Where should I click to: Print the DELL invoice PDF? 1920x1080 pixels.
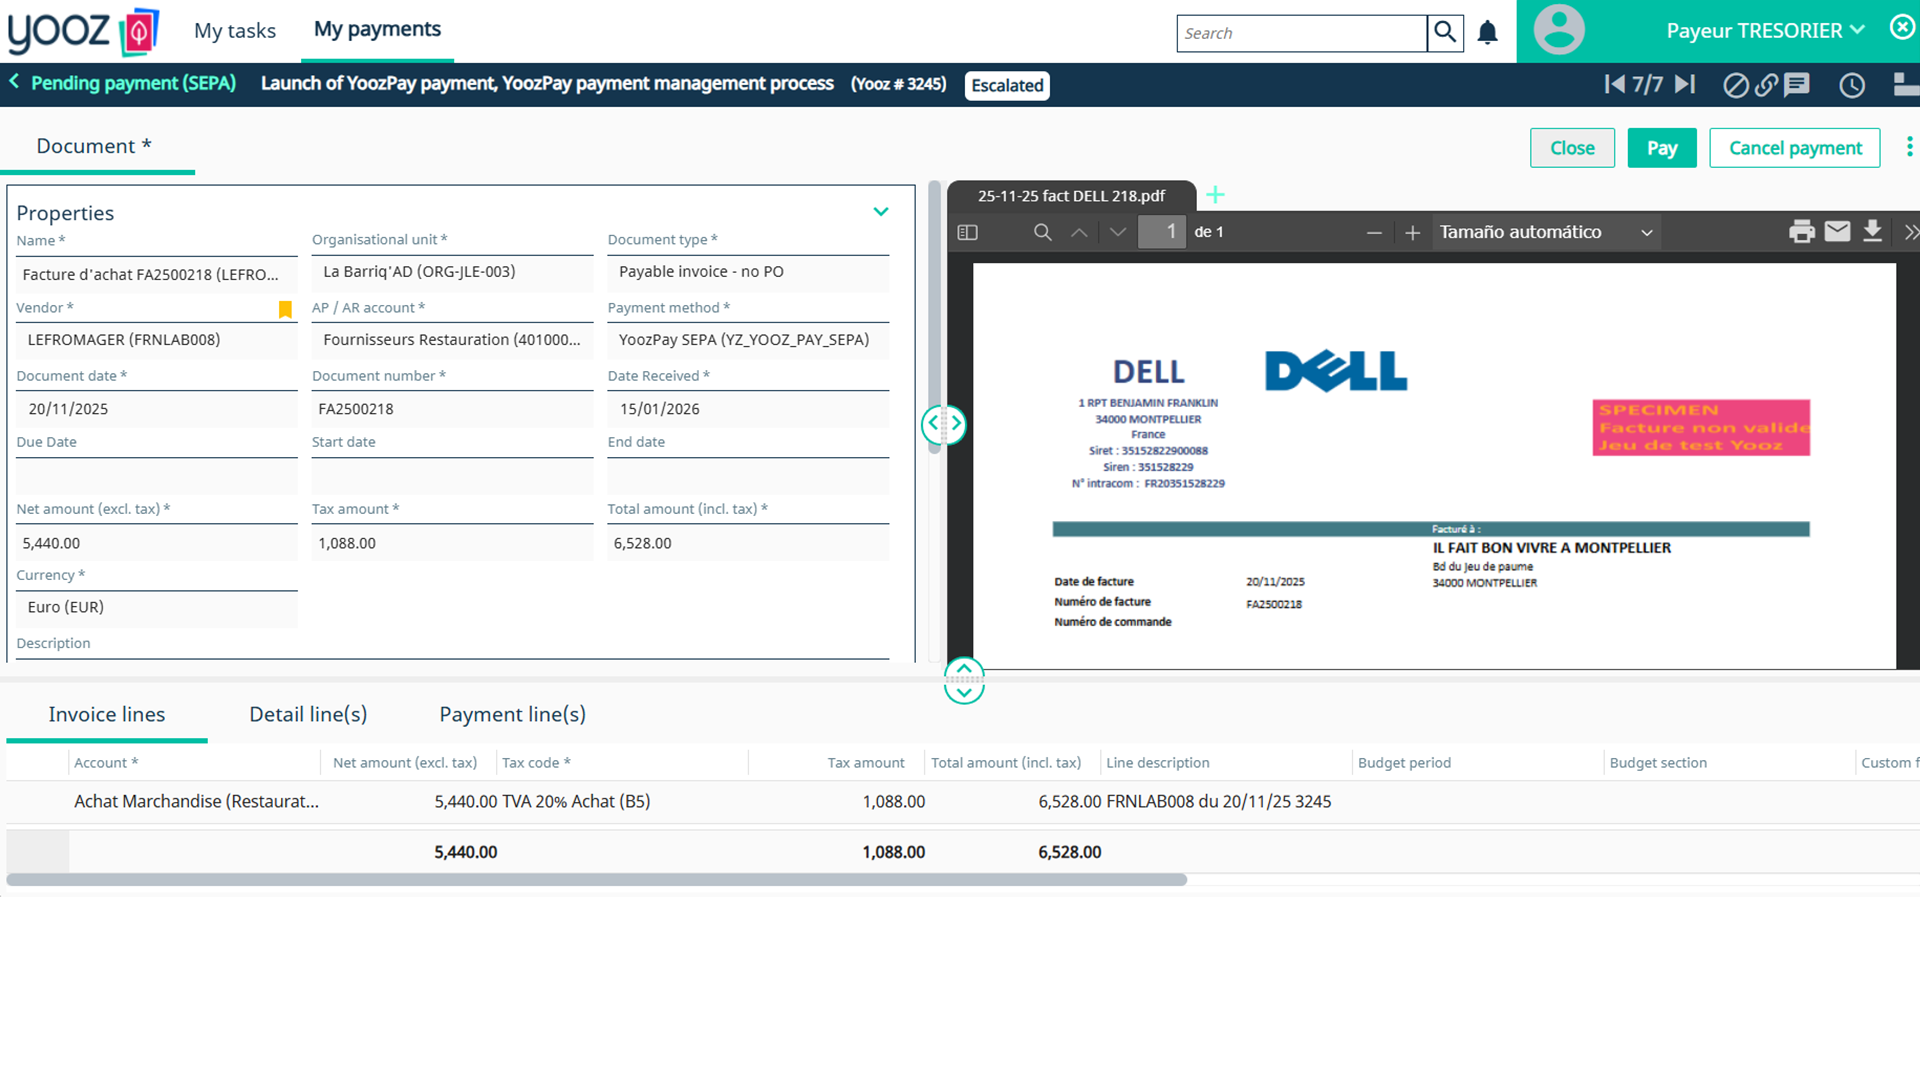(1802, 232)
